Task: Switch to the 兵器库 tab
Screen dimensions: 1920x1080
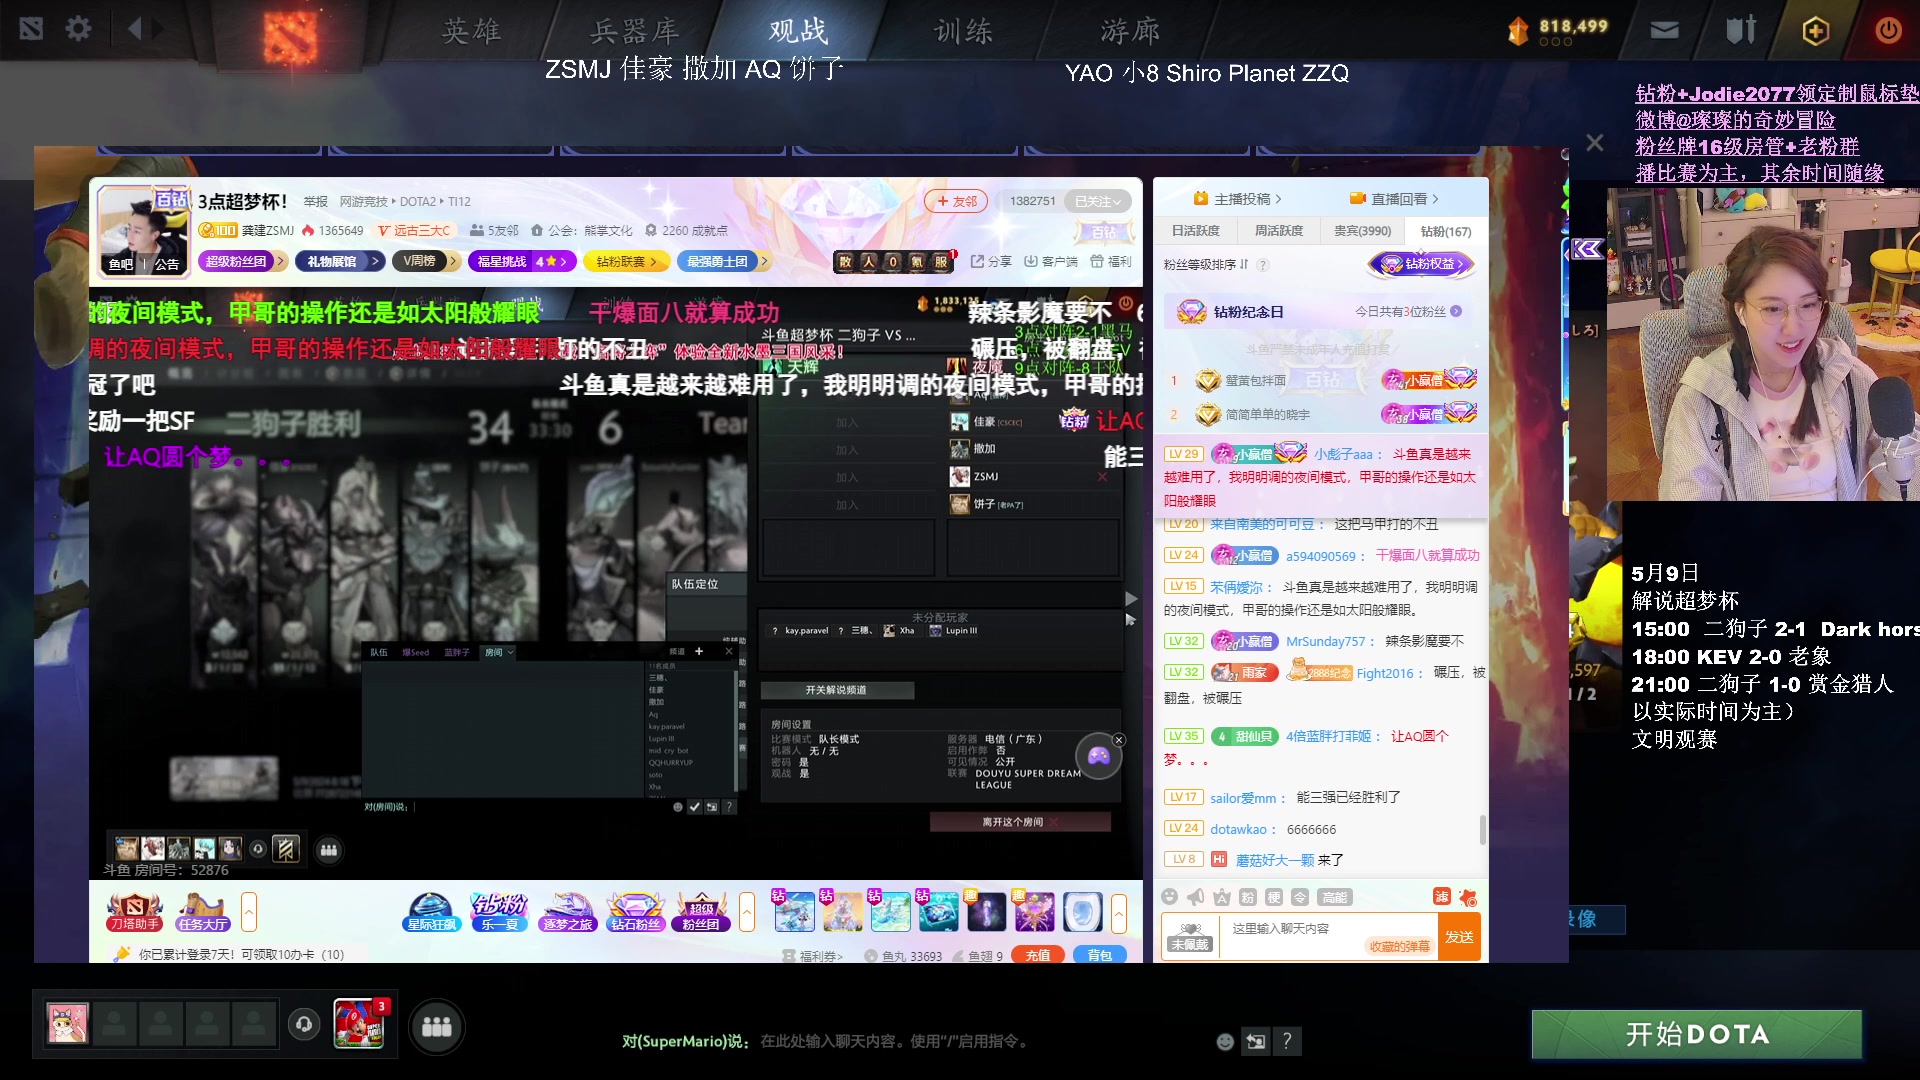Action: click(x=634, y=31)
